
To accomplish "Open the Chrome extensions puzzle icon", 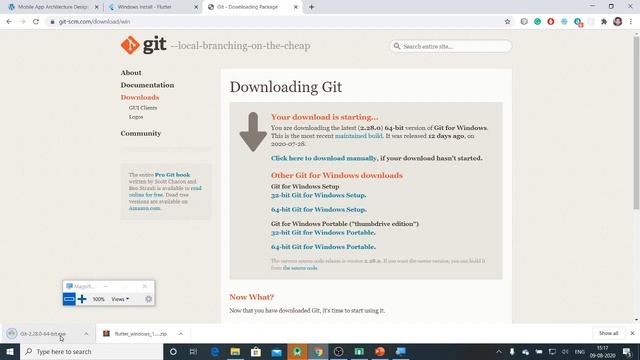I will [x=604, y=22].
